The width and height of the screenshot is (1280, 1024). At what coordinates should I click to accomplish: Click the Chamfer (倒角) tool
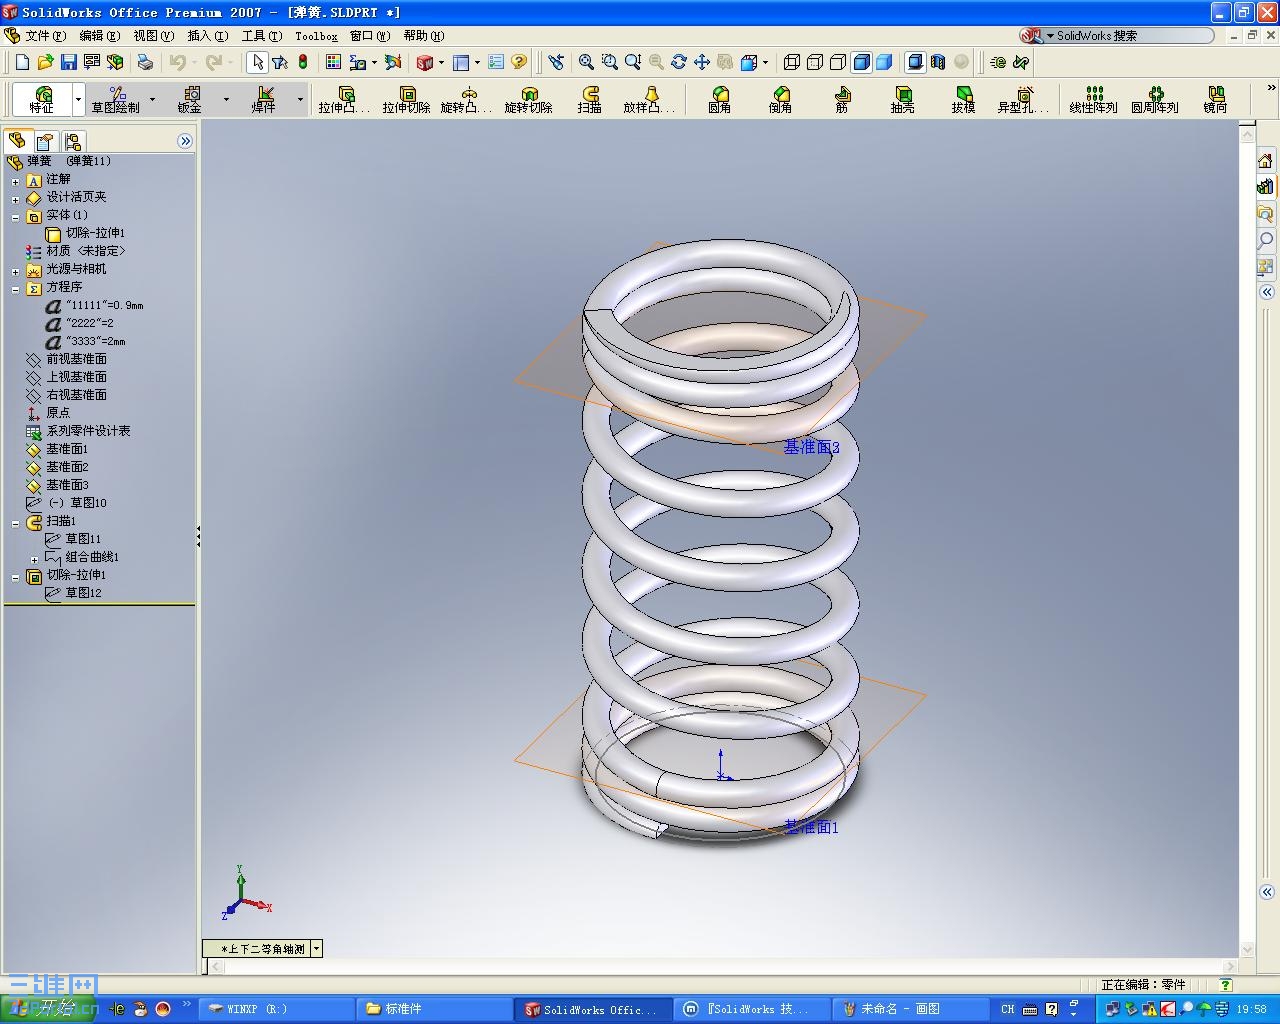coord(781,100)
